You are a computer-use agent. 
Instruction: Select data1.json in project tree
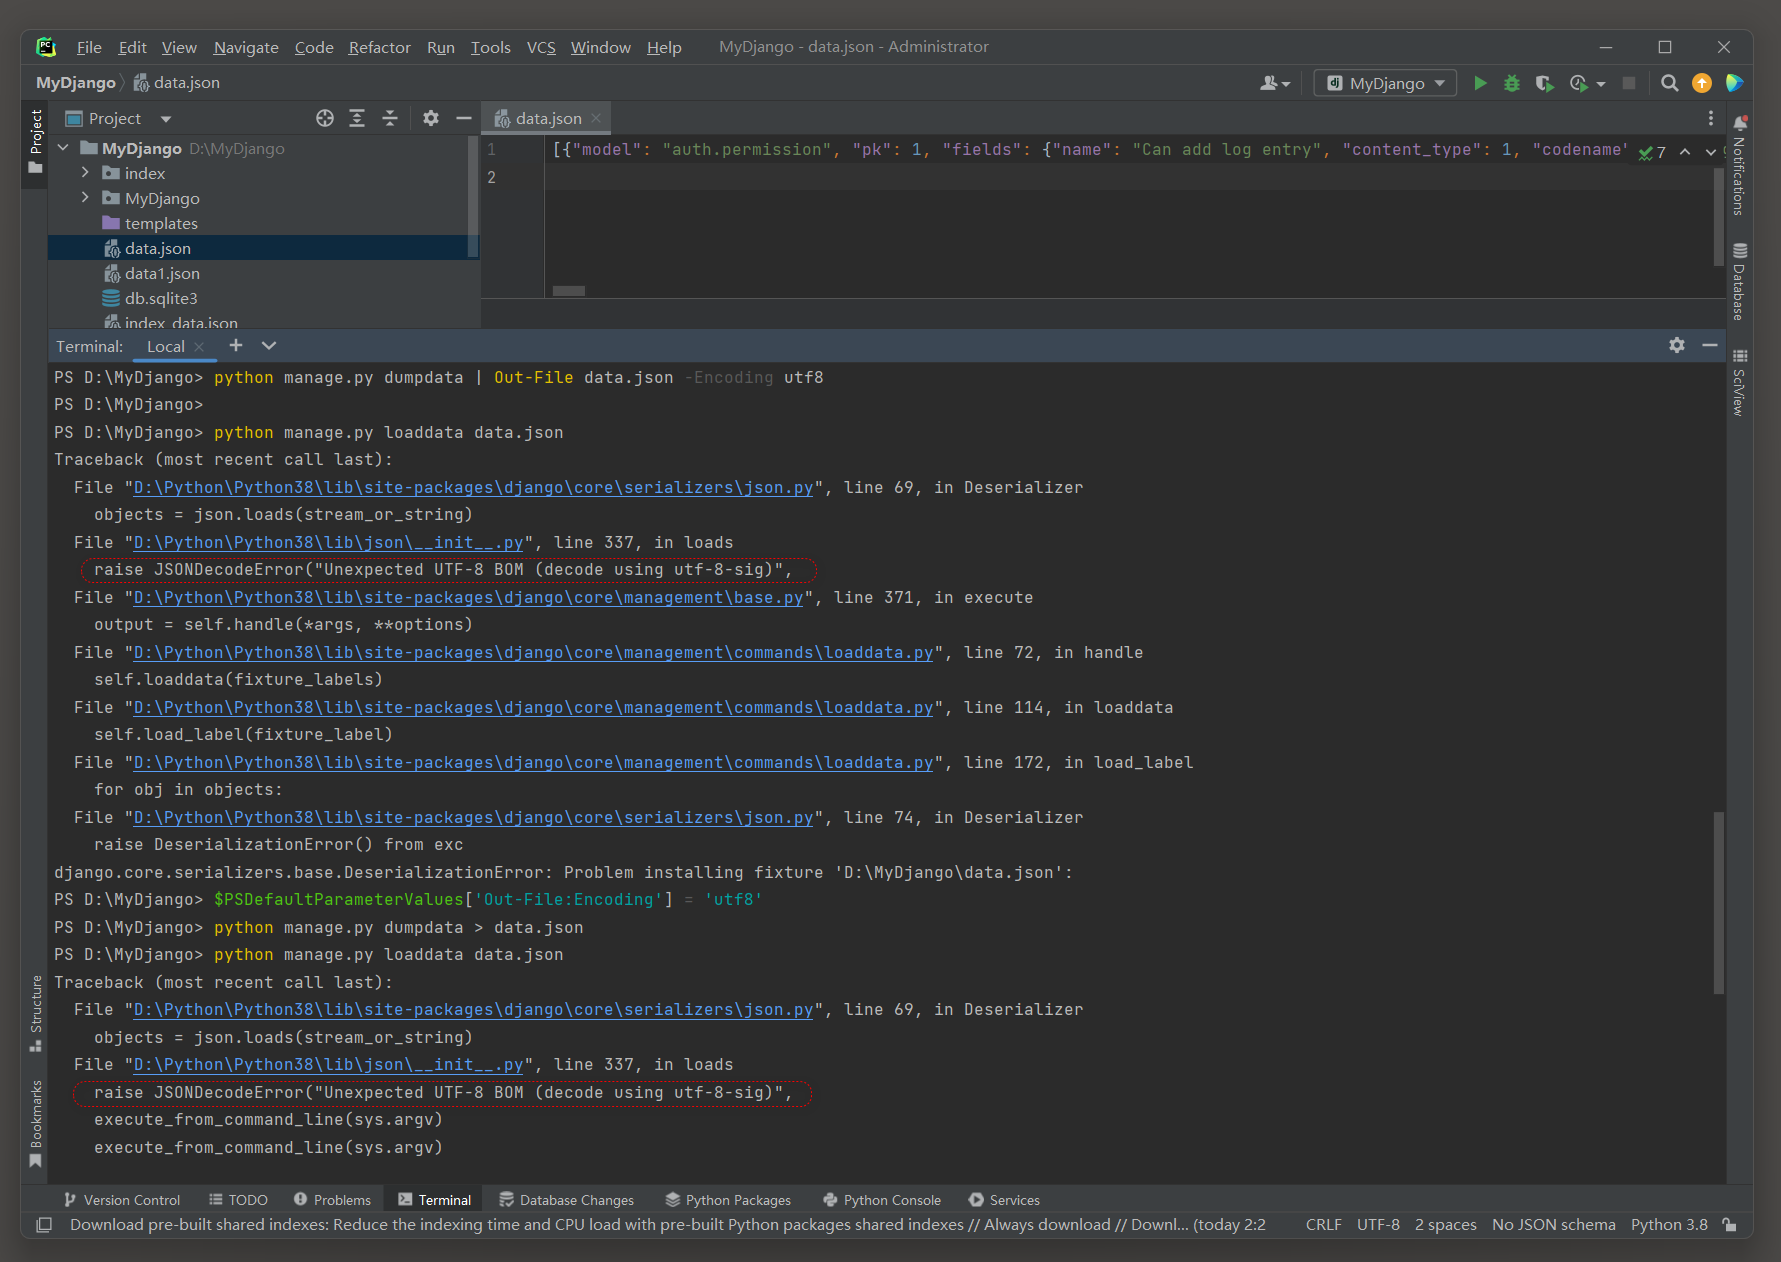162,273
